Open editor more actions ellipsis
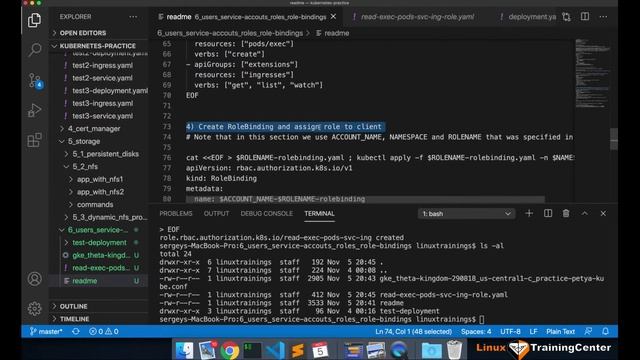The width and height of the screenshot is (640, 360). (603, 17)
